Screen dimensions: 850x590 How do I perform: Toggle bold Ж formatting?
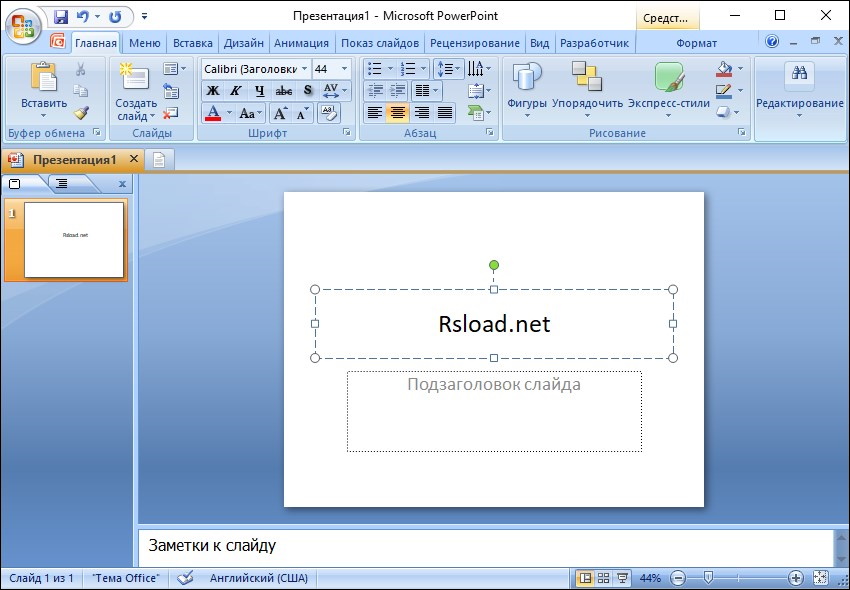(x=214, y=91)
